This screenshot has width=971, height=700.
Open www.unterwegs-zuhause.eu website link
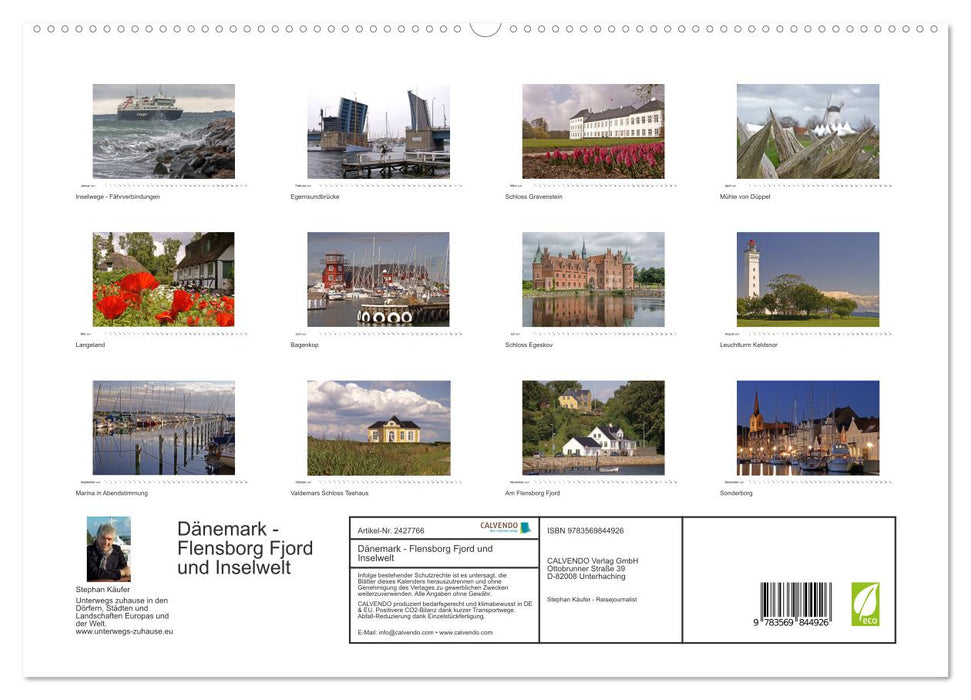[124, 631]
